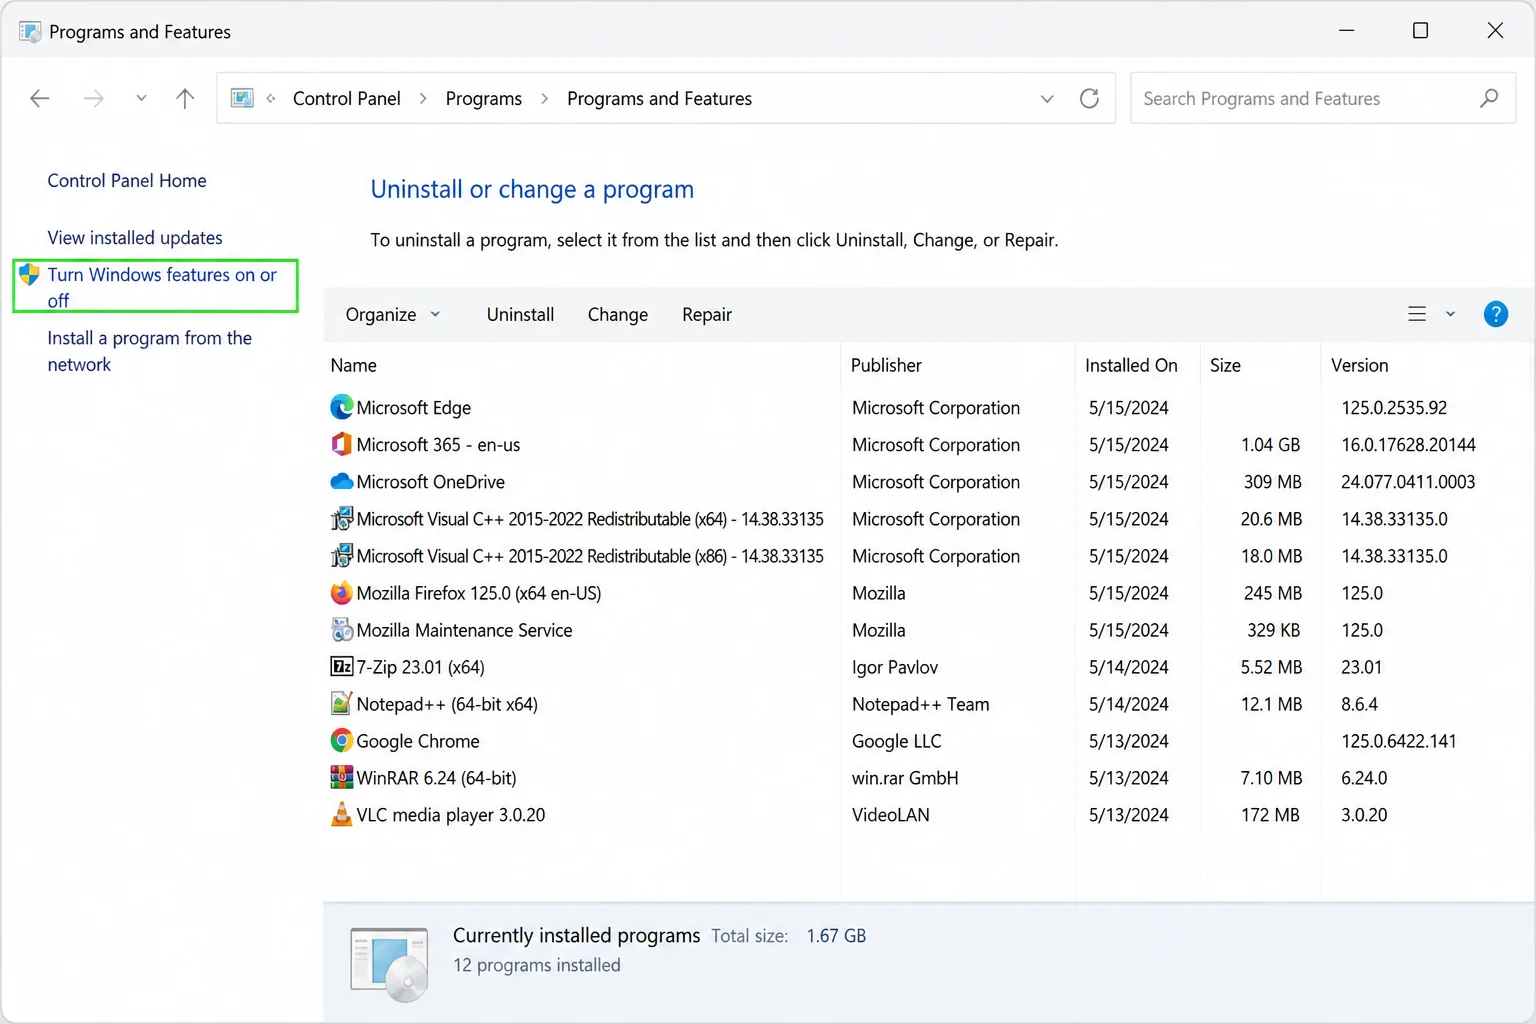Viewport: 1536px width, 1024px height.
Task: Click the Programs and Features title bar icon
Action: pyautogui.click(x=30, y=31)
